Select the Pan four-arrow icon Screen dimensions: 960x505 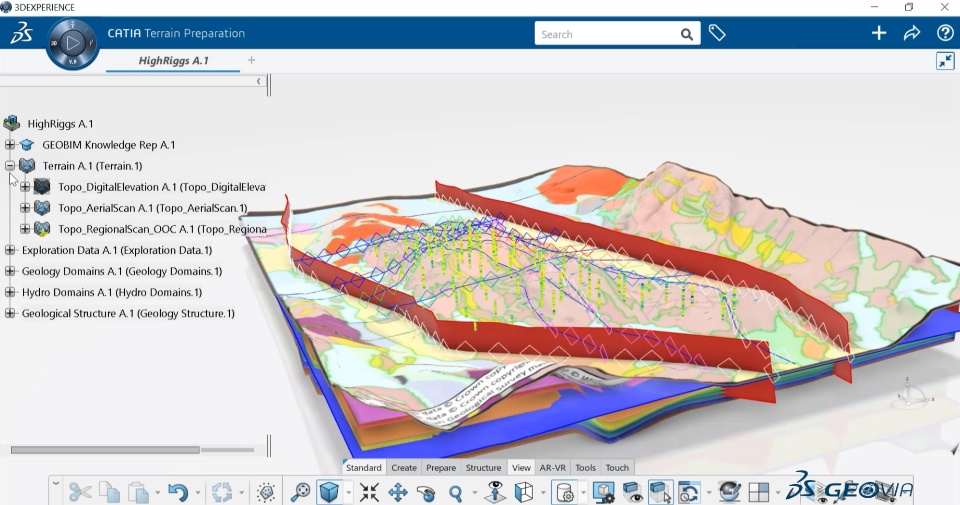[x=398, y=492]
